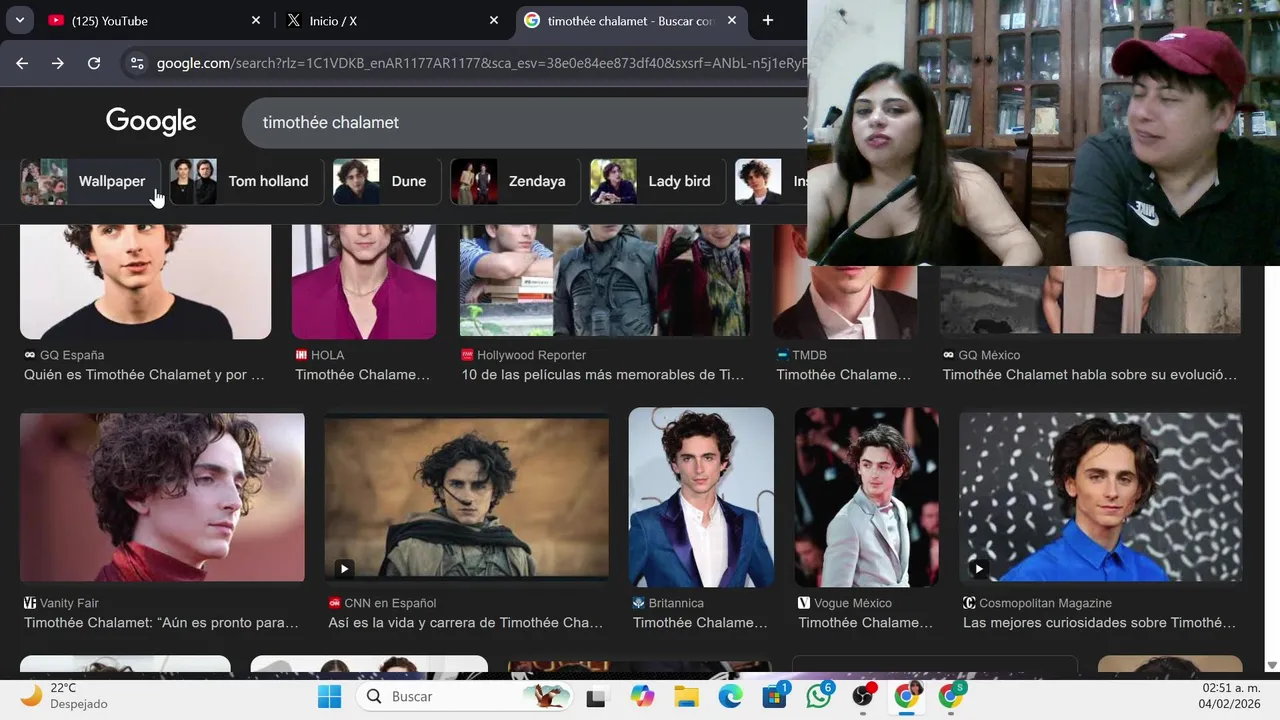Click 'Las mejores curiosidades sobre Timothé' link

[x=1099, y=623]
